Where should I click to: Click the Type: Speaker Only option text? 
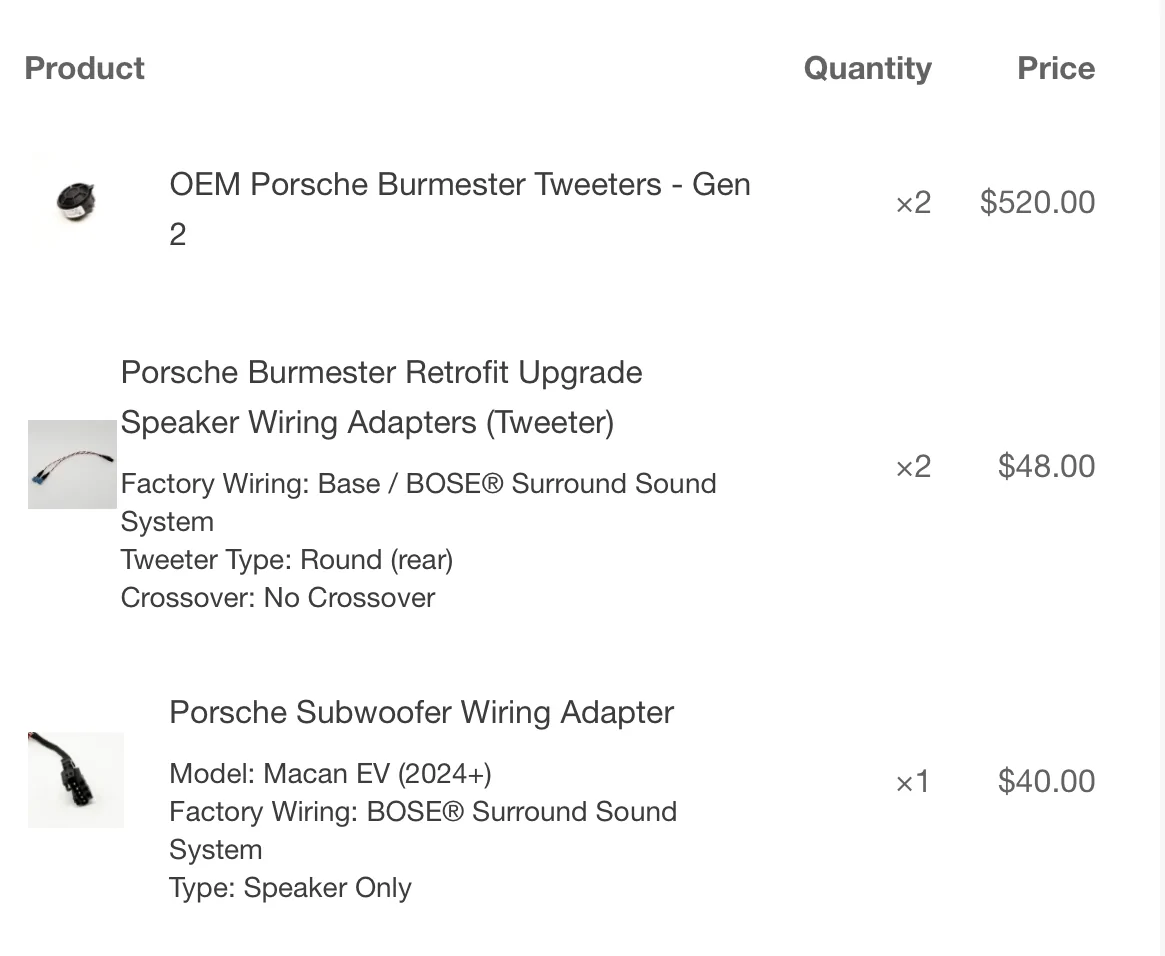click(x=290, y=888)
